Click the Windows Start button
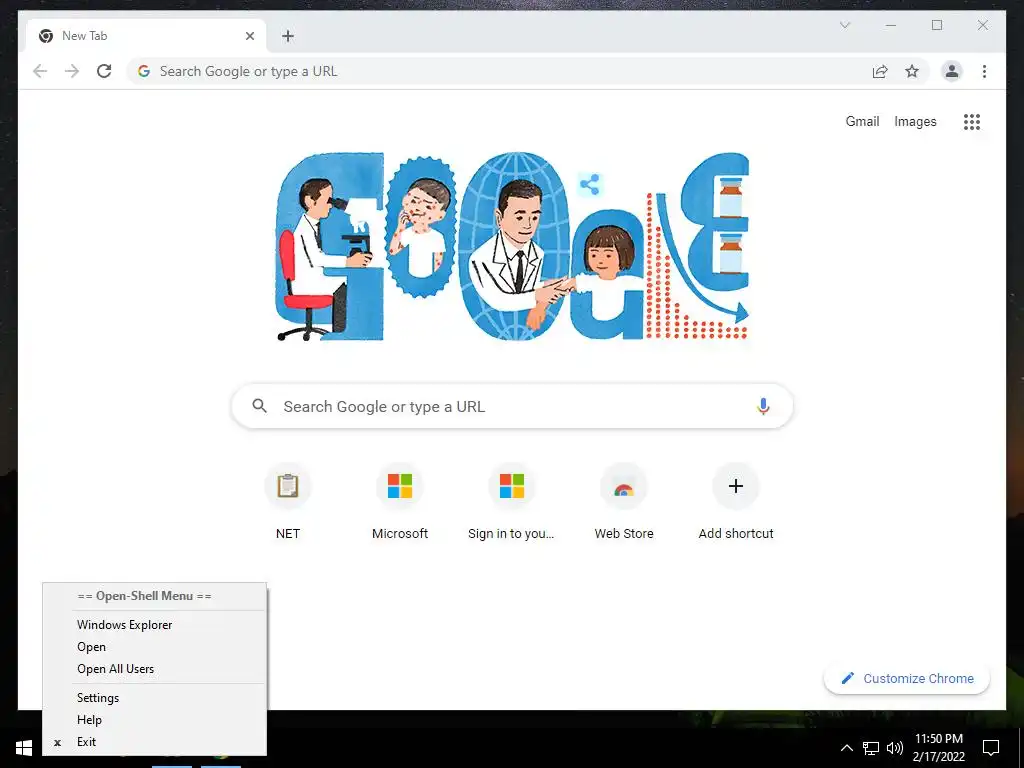Viewport: 1024px width, 768px height. [x=24, y=748]
